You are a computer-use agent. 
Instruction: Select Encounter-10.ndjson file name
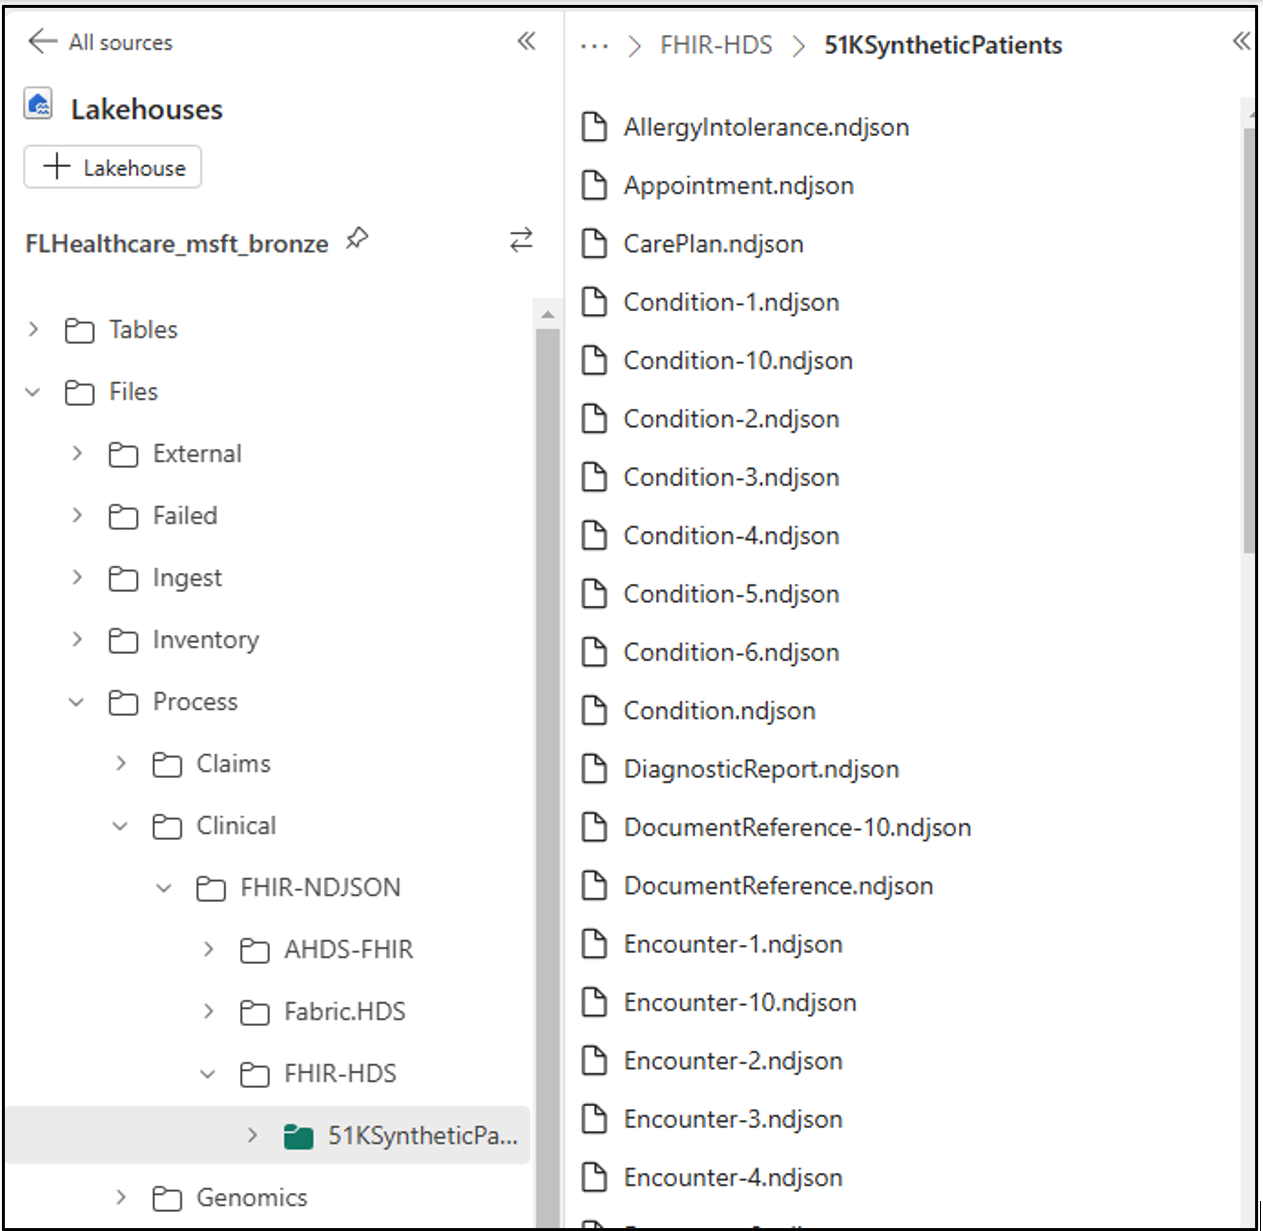pos(740,1002)
